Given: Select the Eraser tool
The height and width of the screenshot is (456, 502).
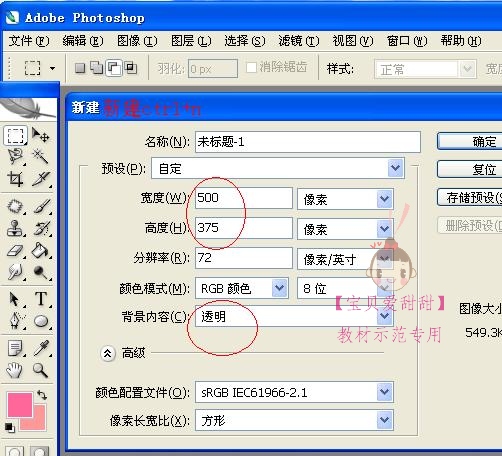Looking at the screenshot, I should (15, 251).
